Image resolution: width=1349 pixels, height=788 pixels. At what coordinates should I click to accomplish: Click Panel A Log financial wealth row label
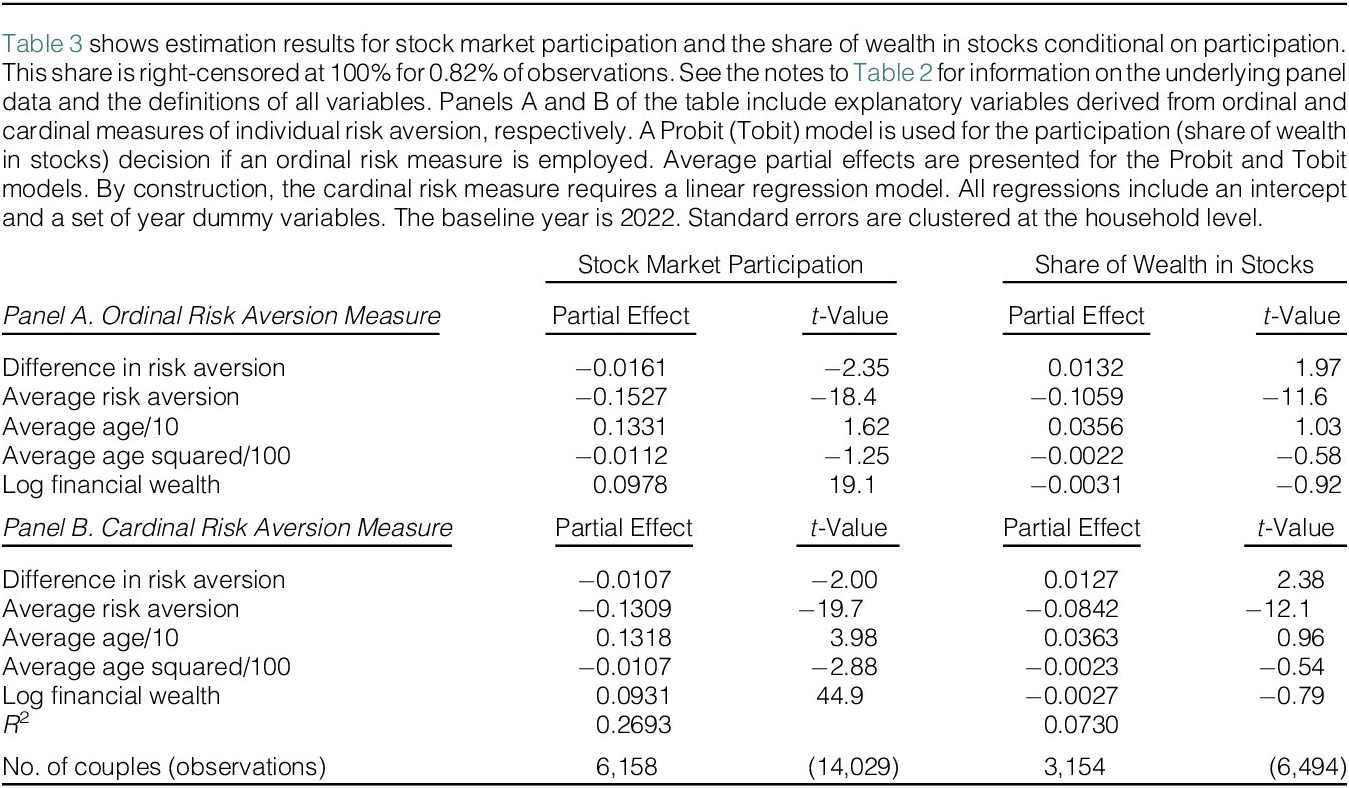[111, 486]
